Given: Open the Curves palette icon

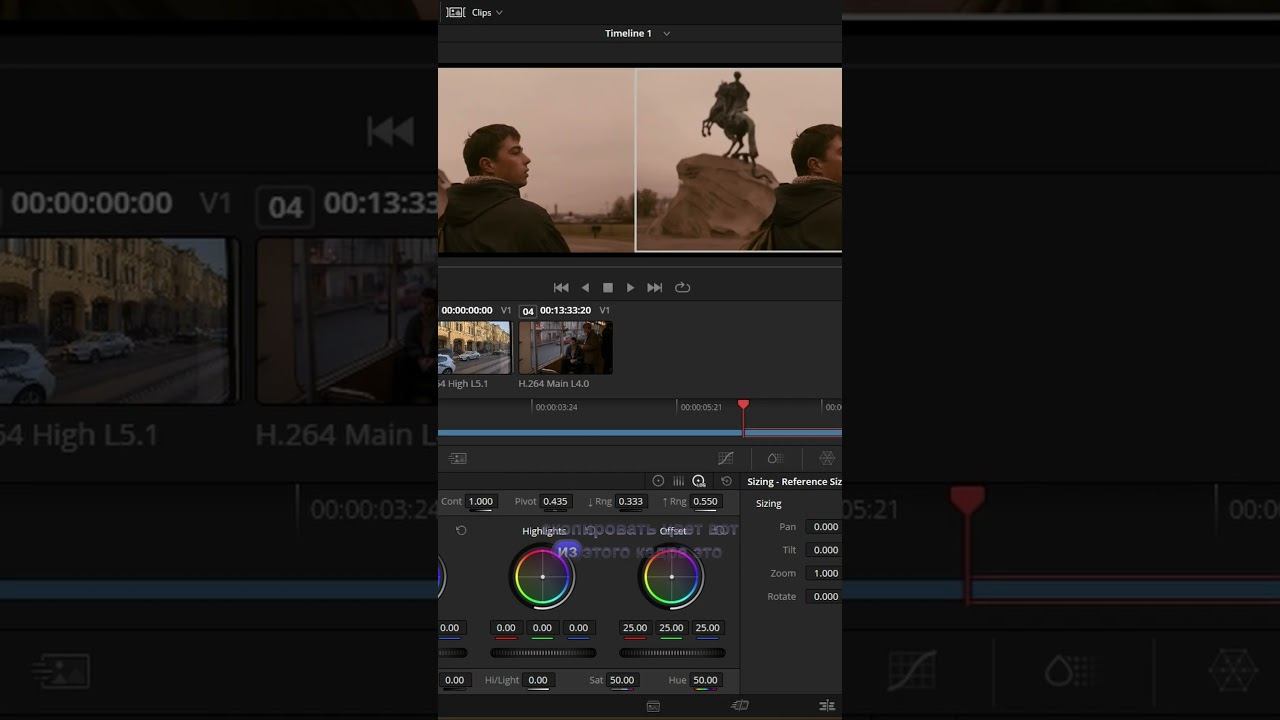Looking at the screenshot, I should [726, 458].
